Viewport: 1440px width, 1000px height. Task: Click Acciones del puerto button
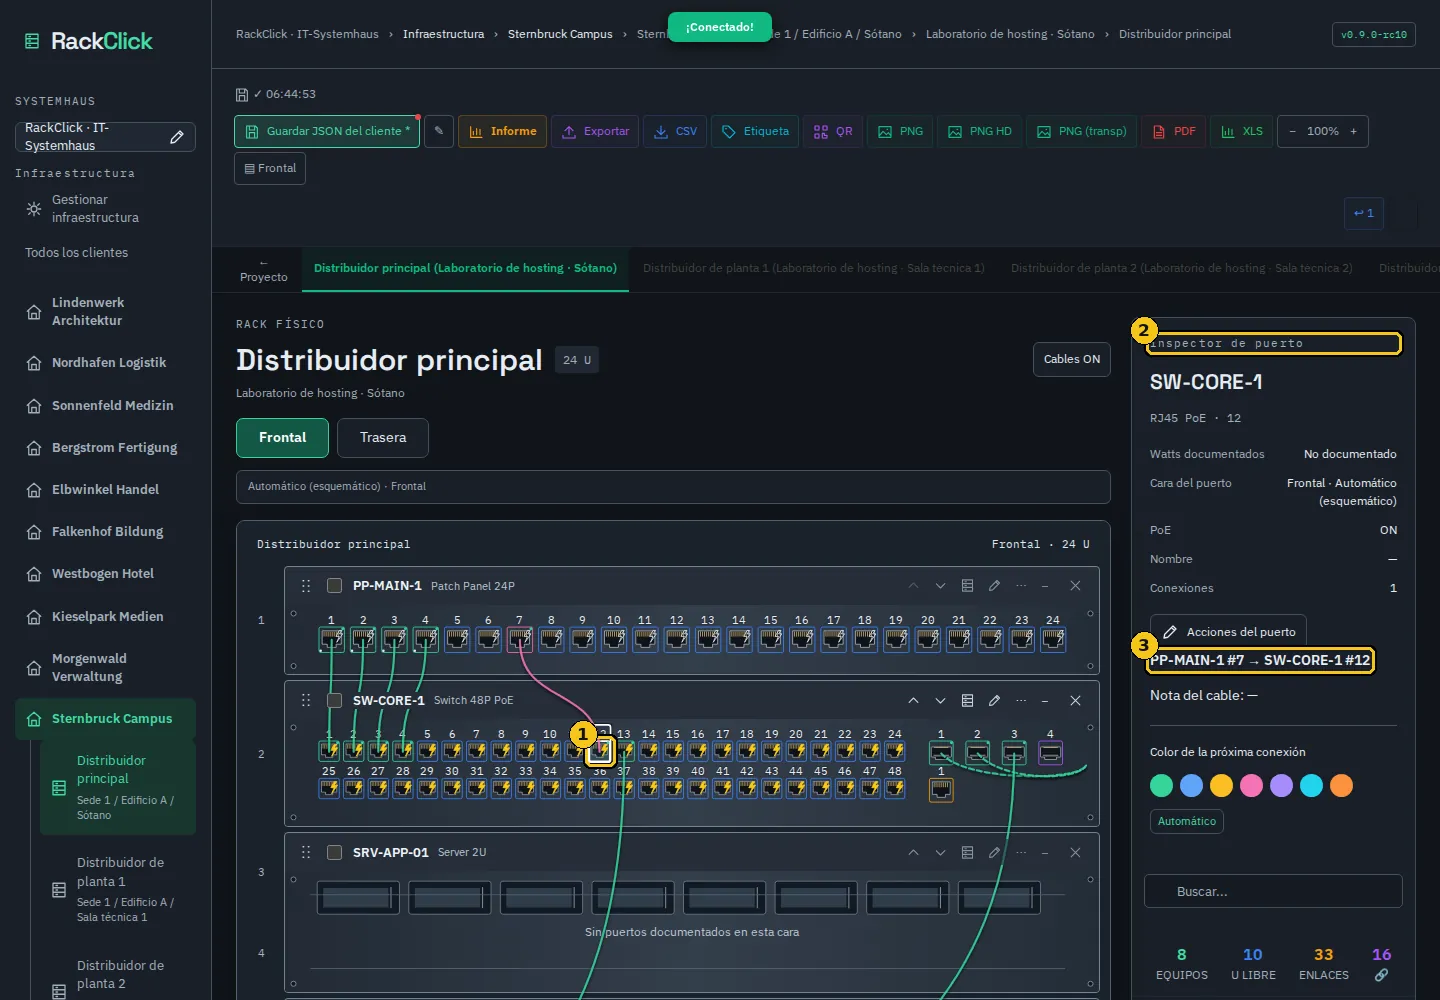pos(1228,632)
